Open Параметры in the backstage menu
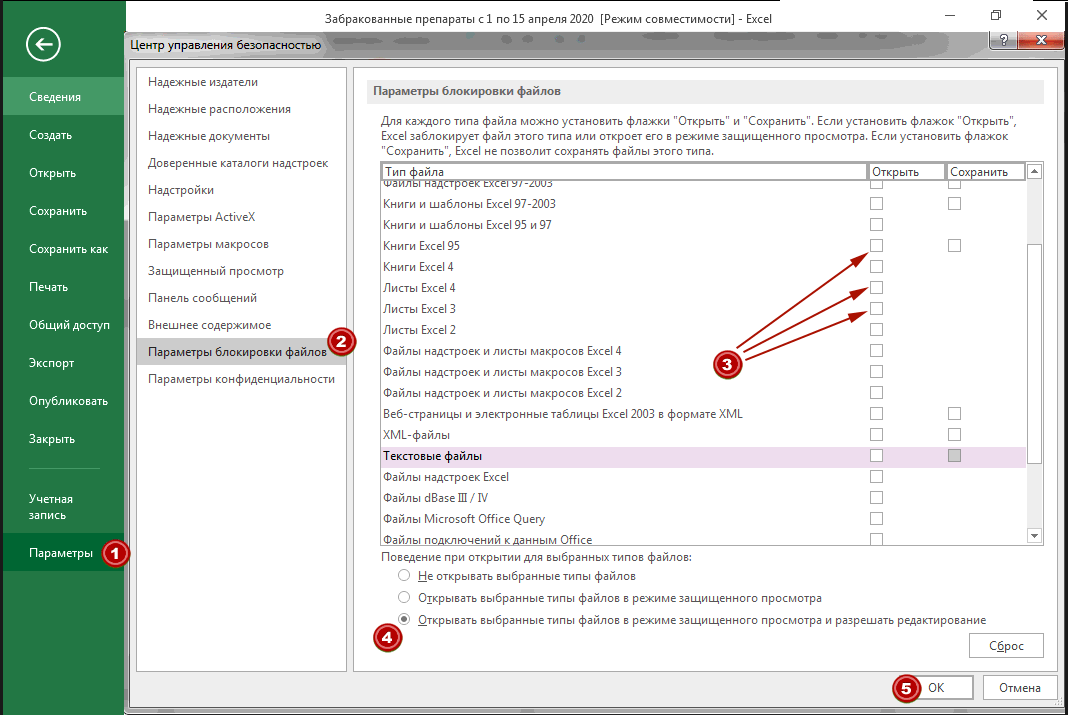 coord(63,553)
